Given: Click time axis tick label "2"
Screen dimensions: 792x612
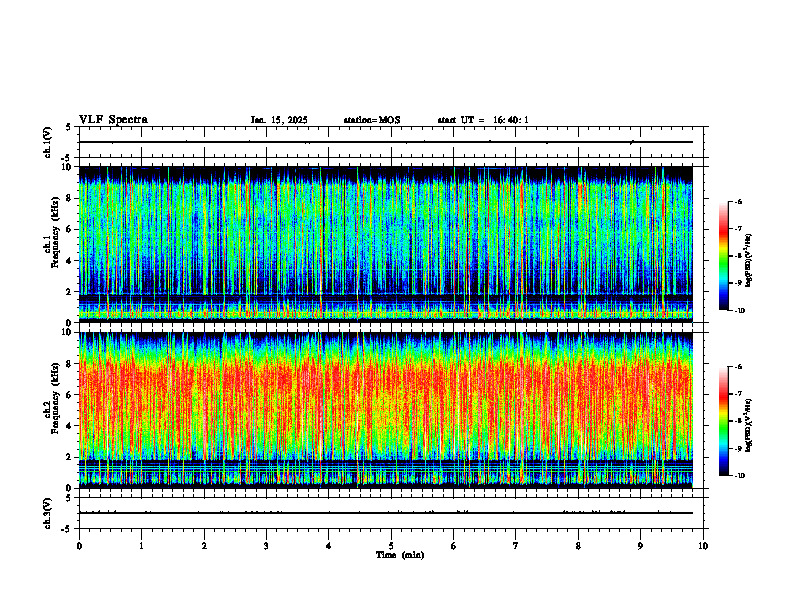Looking at the screenshot, I should point(204,546).
